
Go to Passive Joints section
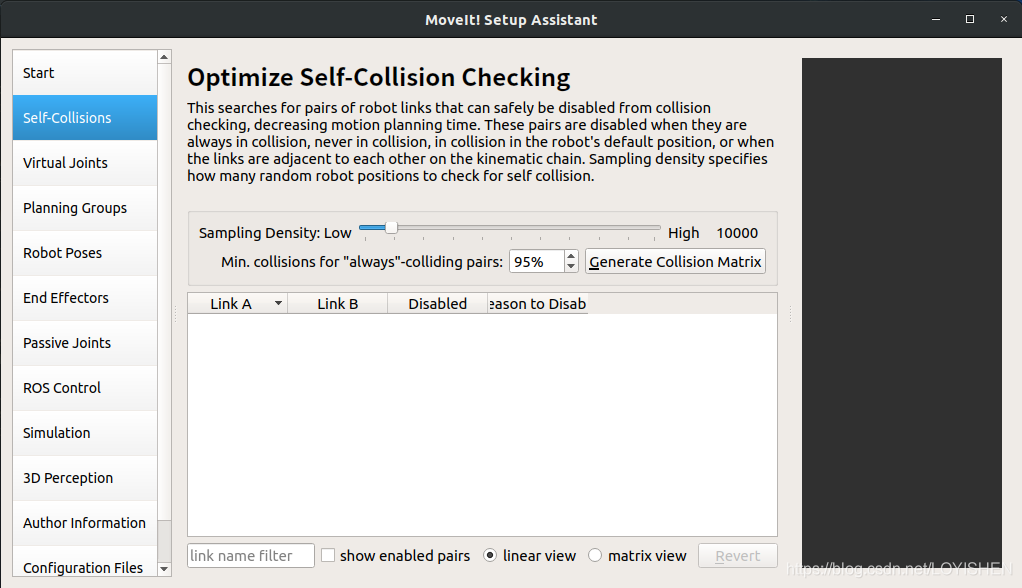coord(85,342)
